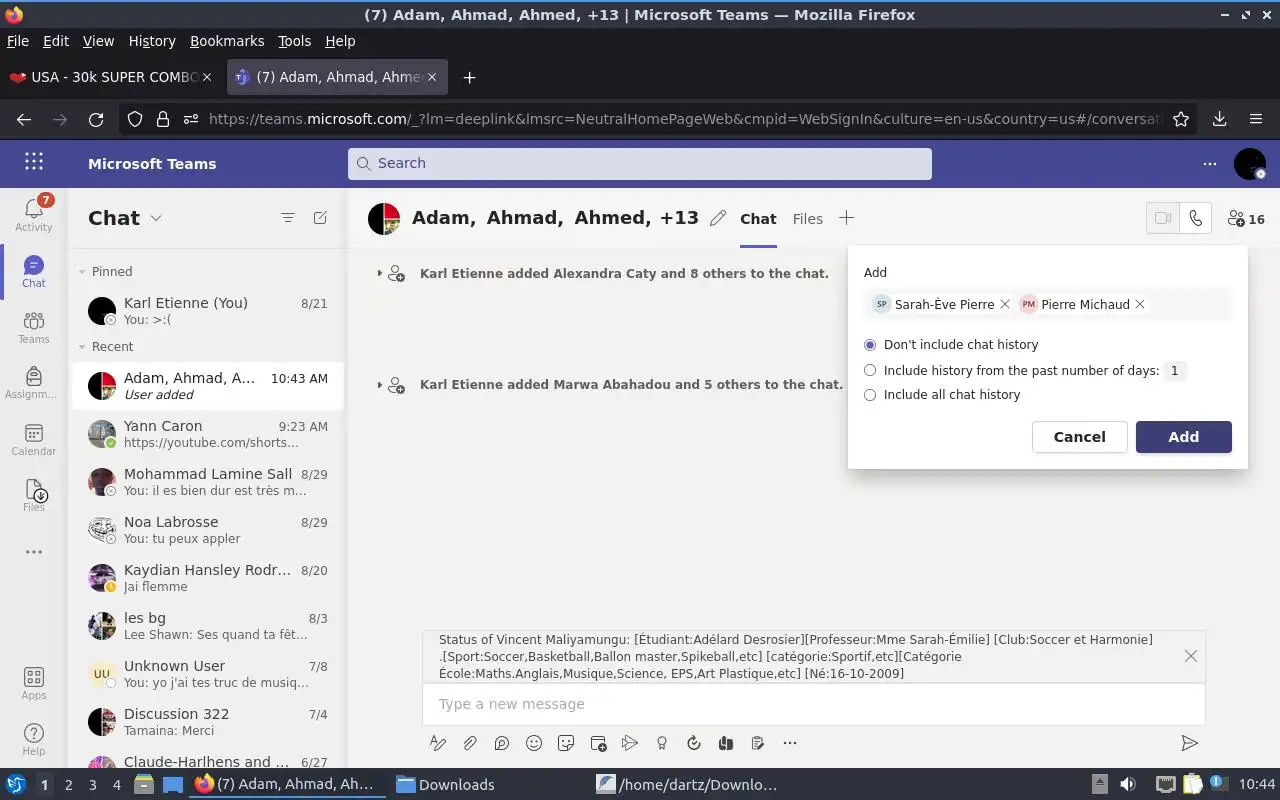The image size is (1280, 800).
Task: Open the Calendar sidebar icon
Action: [x=33, y=439]
